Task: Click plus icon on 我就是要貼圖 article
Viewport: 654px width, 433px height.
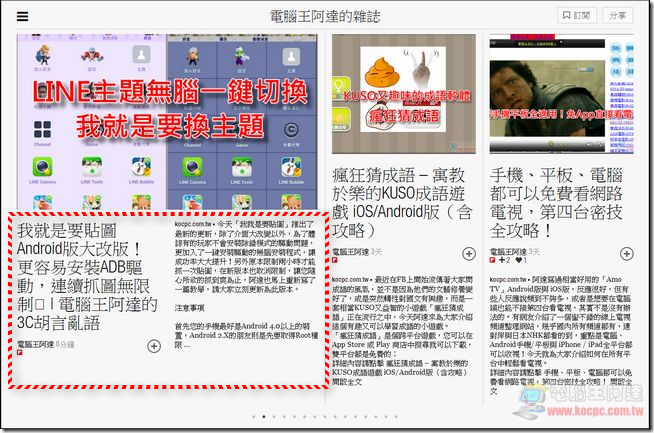Action: click(154, 346)
